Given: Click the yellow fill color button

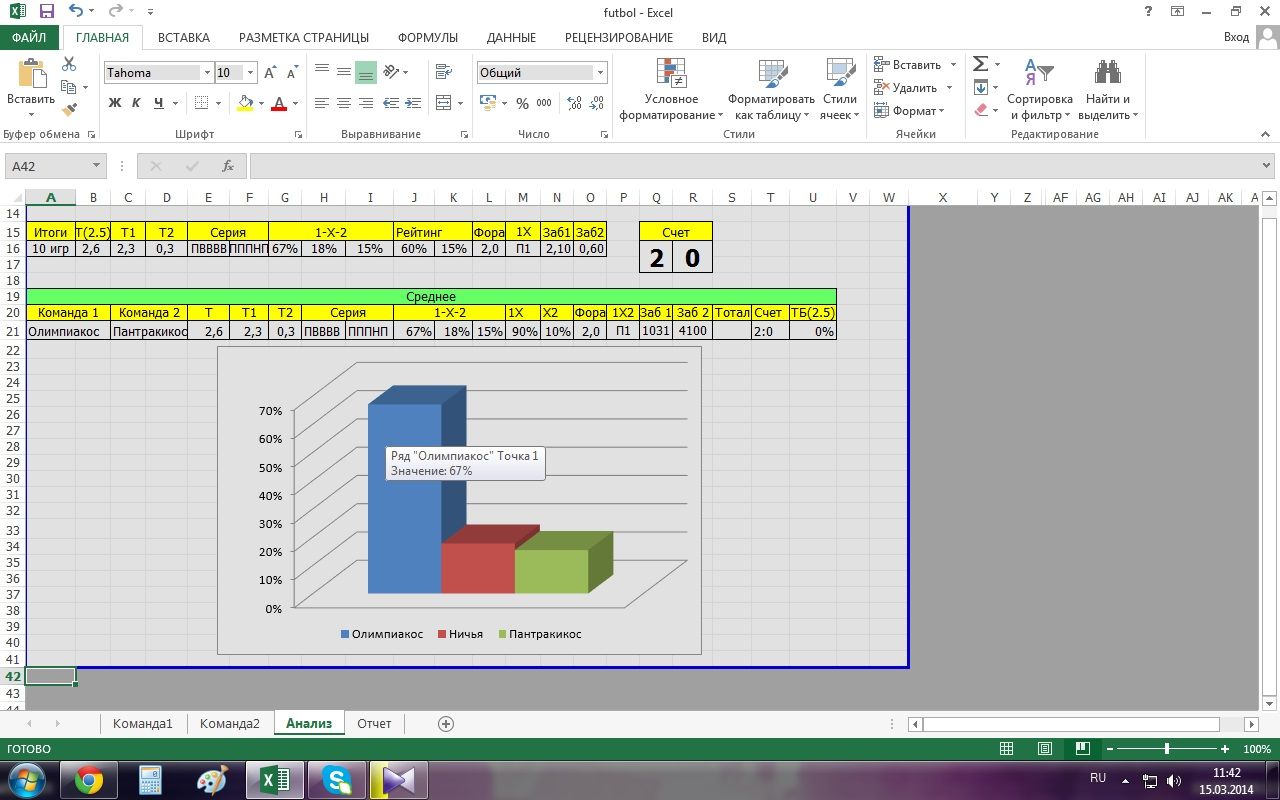Looking at the screenshot, I should (245, 103).
